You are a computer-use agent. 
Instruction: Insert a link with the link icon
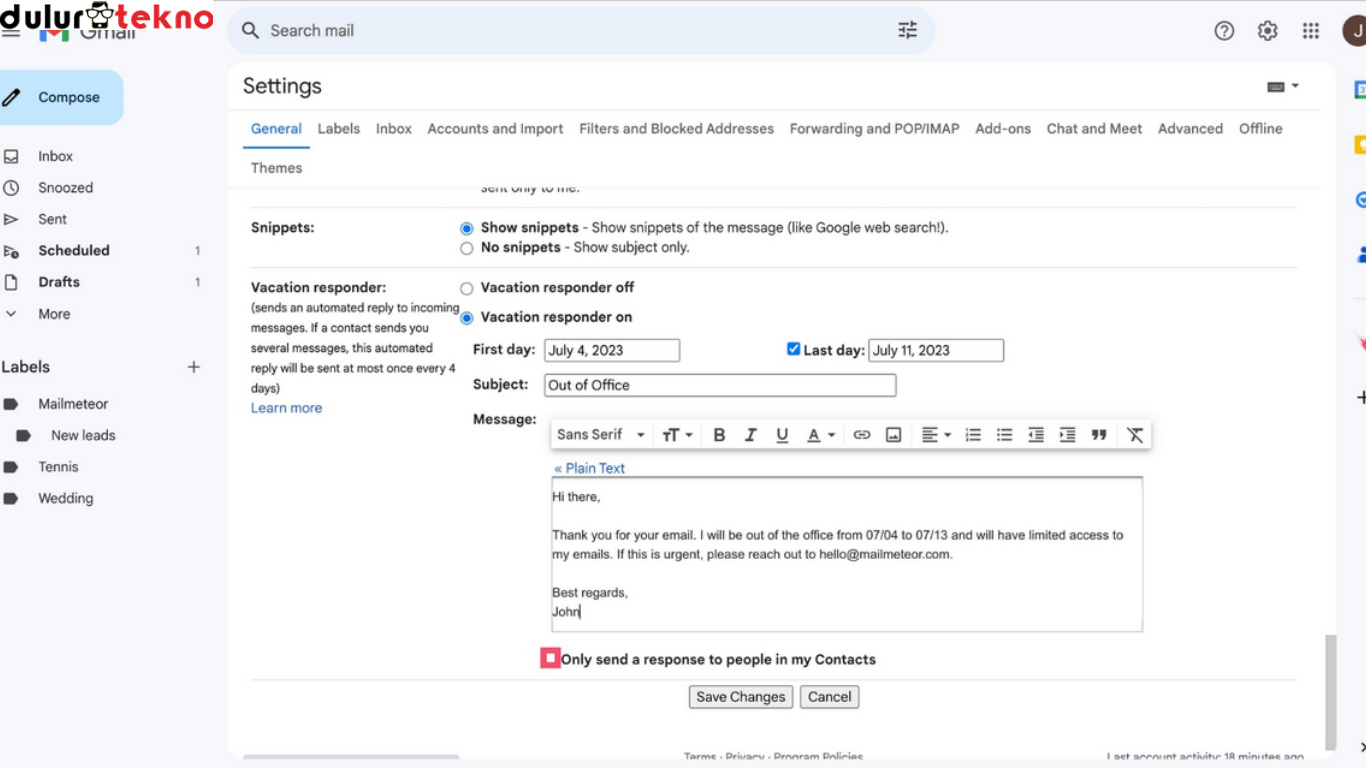[x=862, y=435]
